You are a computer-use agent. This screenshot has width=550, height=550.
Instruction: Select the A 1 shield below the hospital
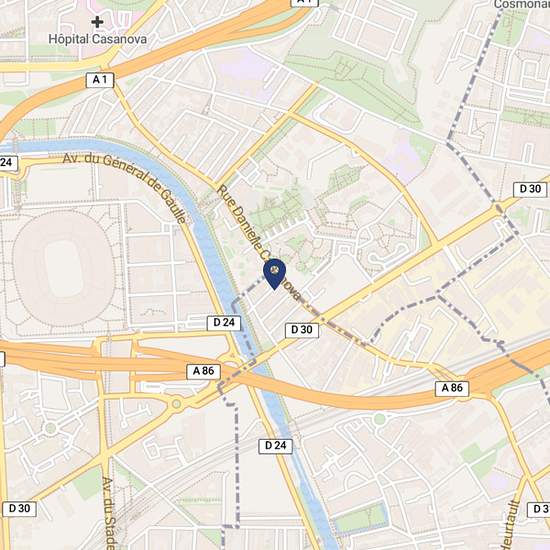coord(100,80)
